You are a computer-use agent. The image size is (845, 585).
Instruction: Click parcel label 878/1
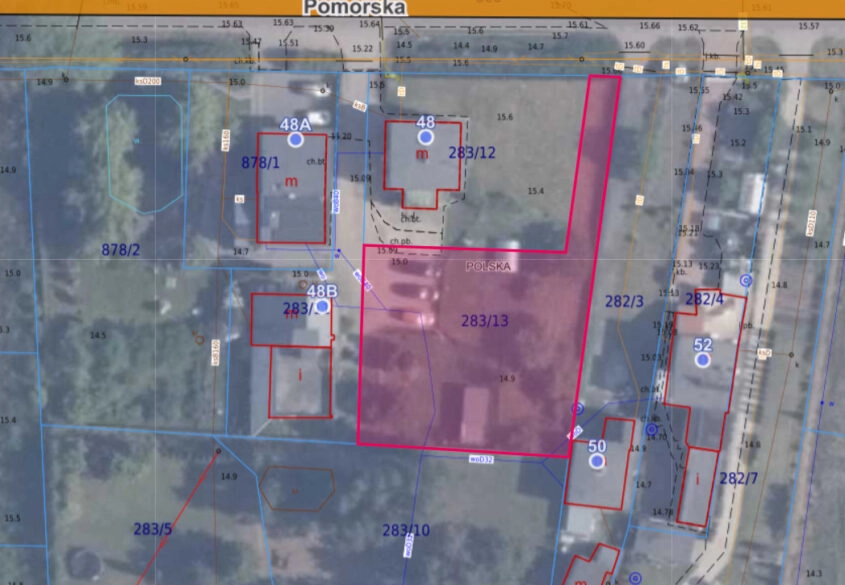click(260, 162)
